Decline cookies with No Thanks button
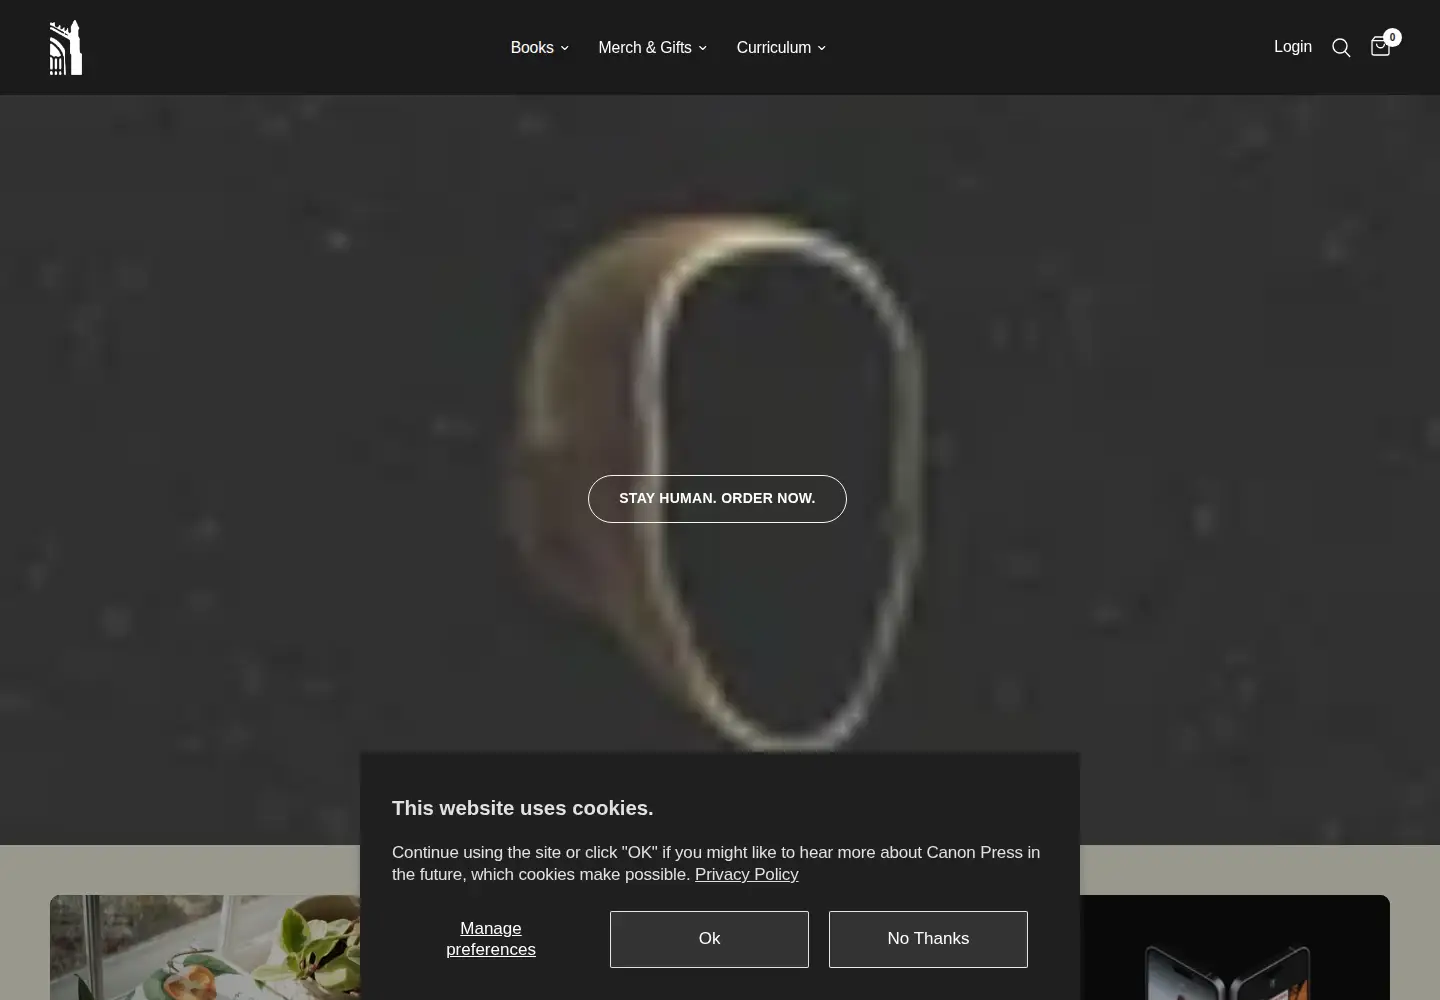The height and width of the screenshot is (1000, 1440). 928,939
